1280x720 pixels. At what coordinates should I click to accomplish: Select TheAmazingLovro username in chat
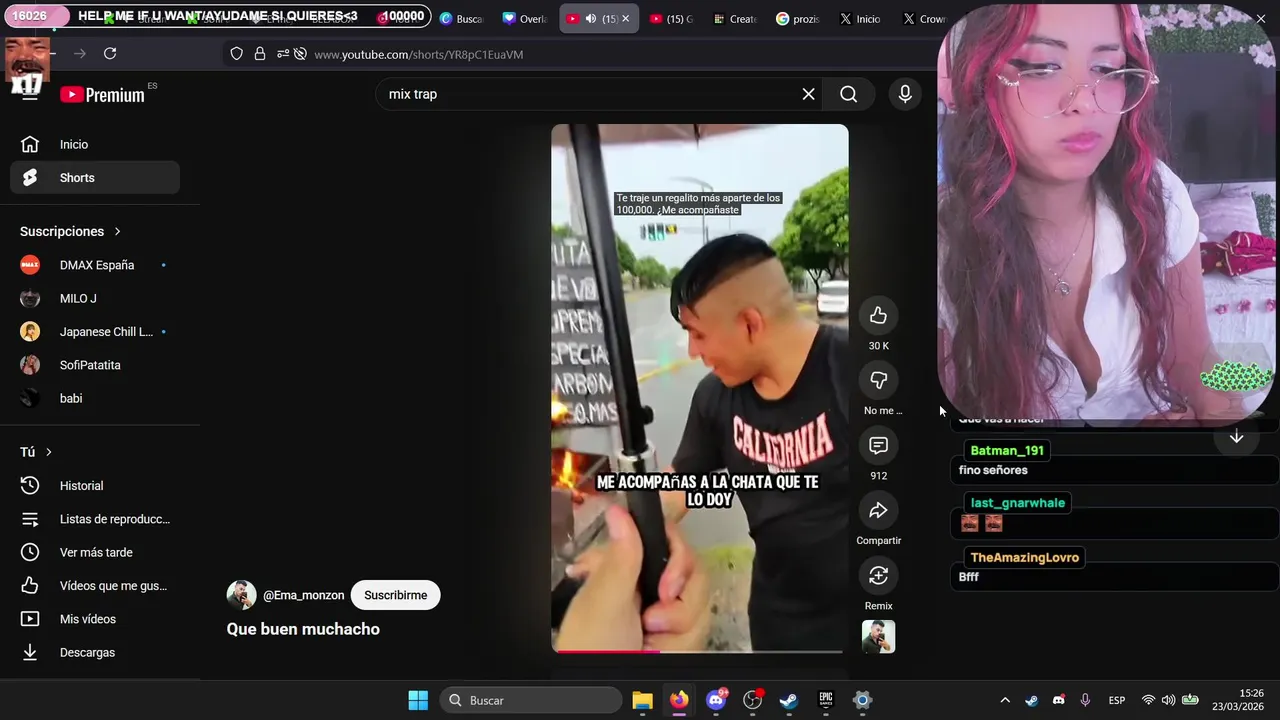tap(1025, 557)
